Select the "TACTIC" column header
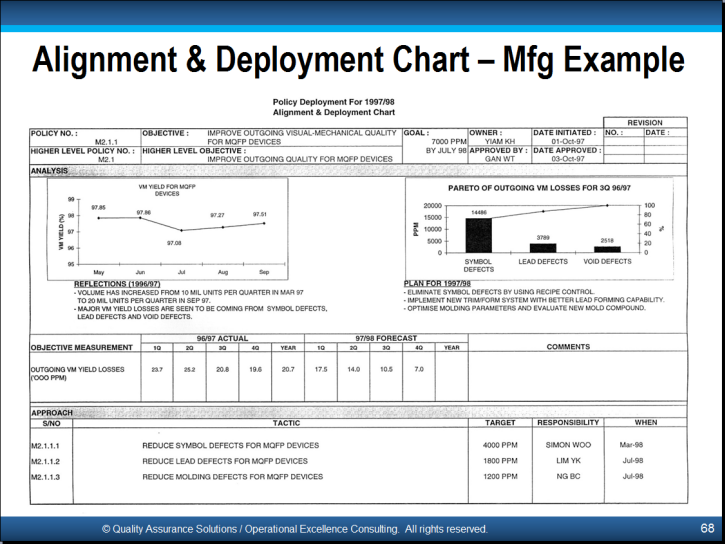Viewport: 725px width, 544px height. pyautogui.click(x=286, y=423)
